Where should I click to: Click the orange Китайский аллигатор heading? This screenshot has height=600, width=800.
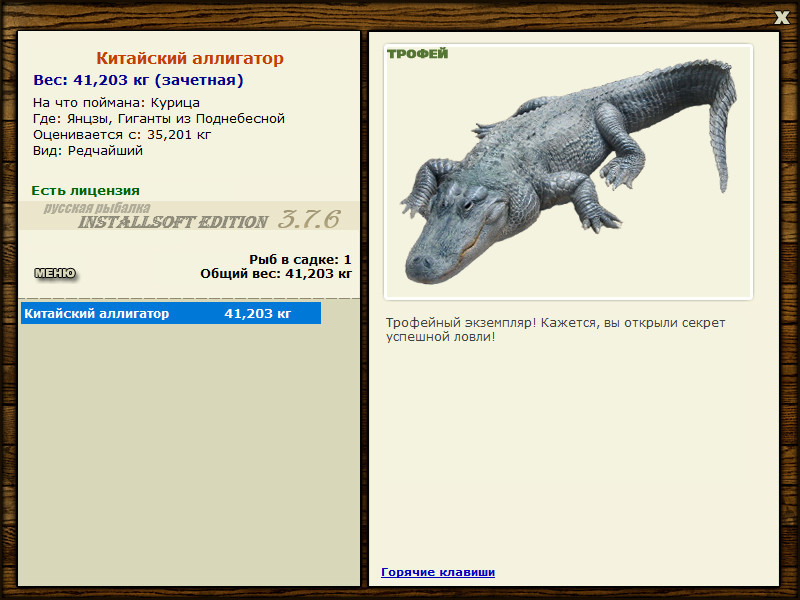[x=190, y=58]
